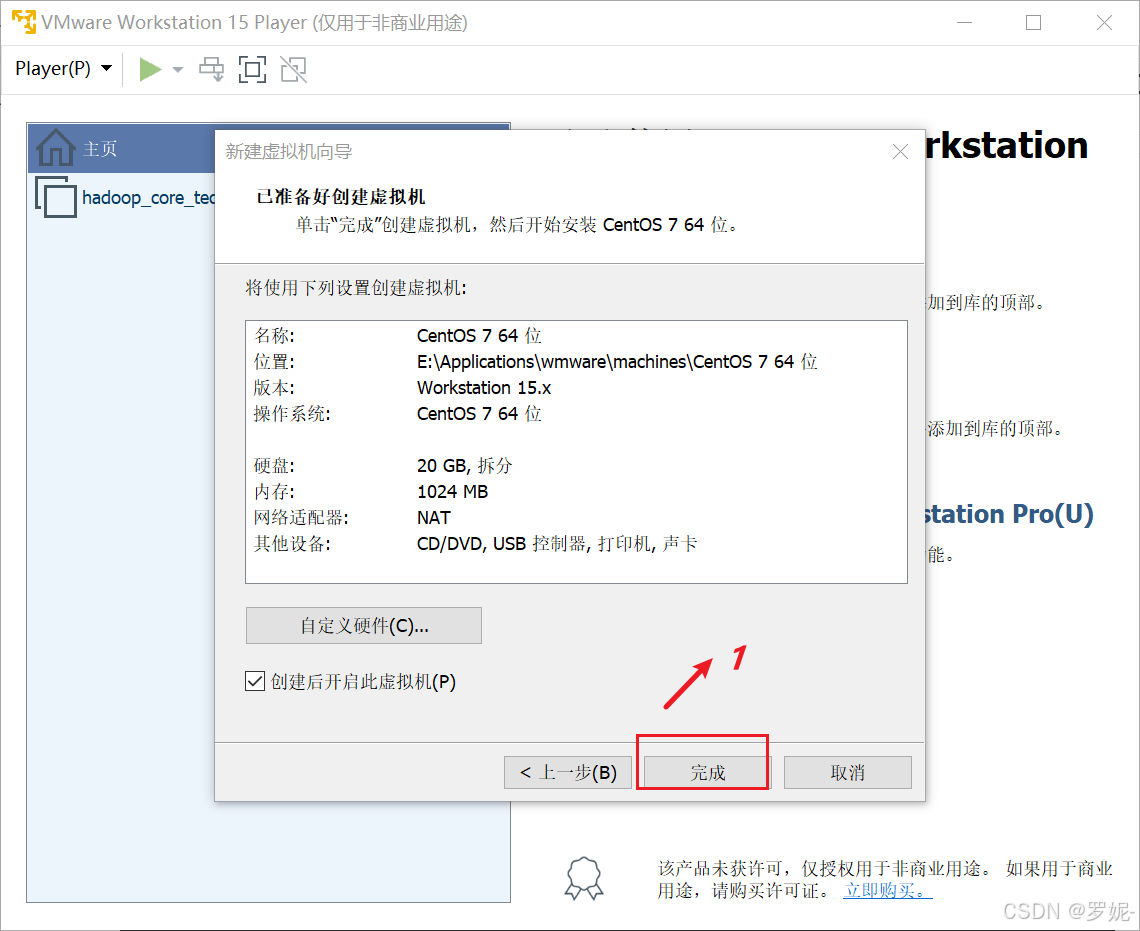Click the 名称 row value CentOS 7 64 位

click(x=478, y=336)
